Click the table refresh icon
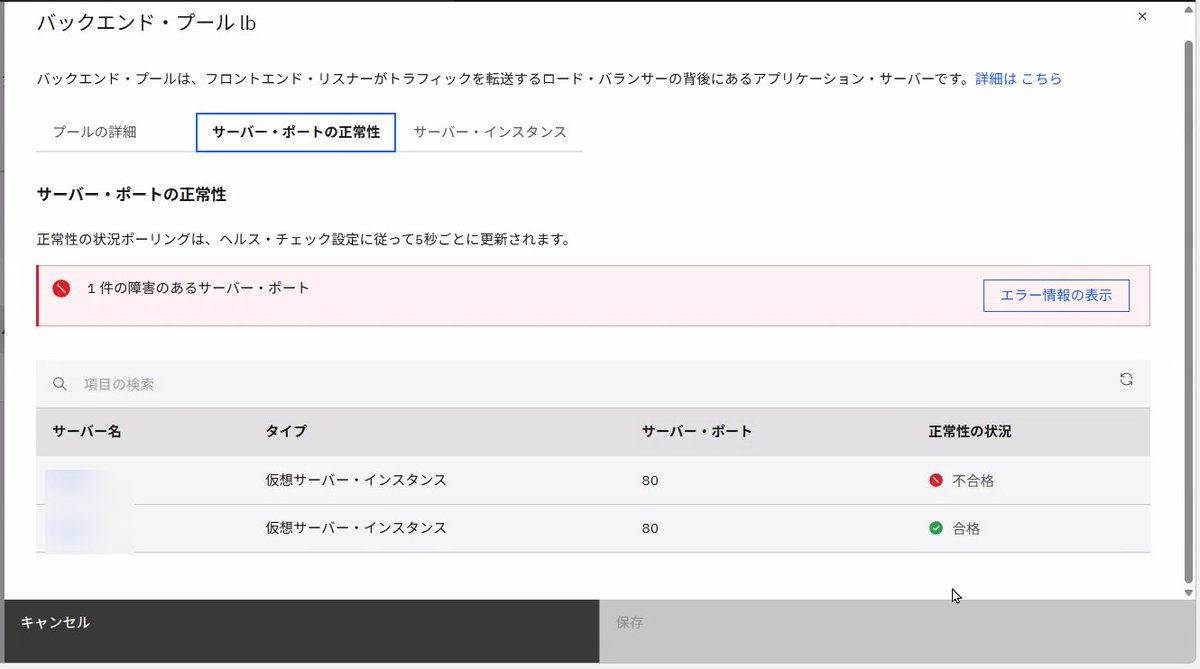 click(1126, 379)
